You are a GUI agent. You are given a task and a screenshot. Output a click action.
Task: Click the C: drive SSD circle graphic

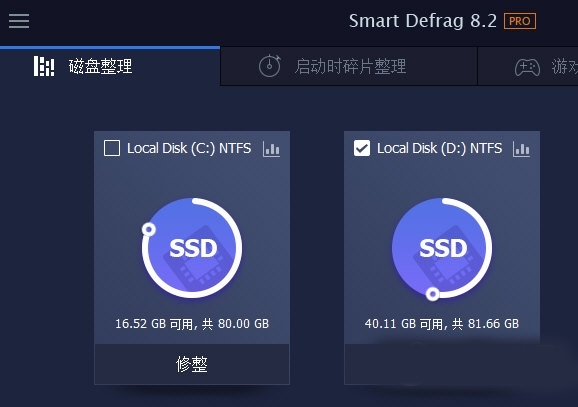pyautogui.click(x=192, y=248)
